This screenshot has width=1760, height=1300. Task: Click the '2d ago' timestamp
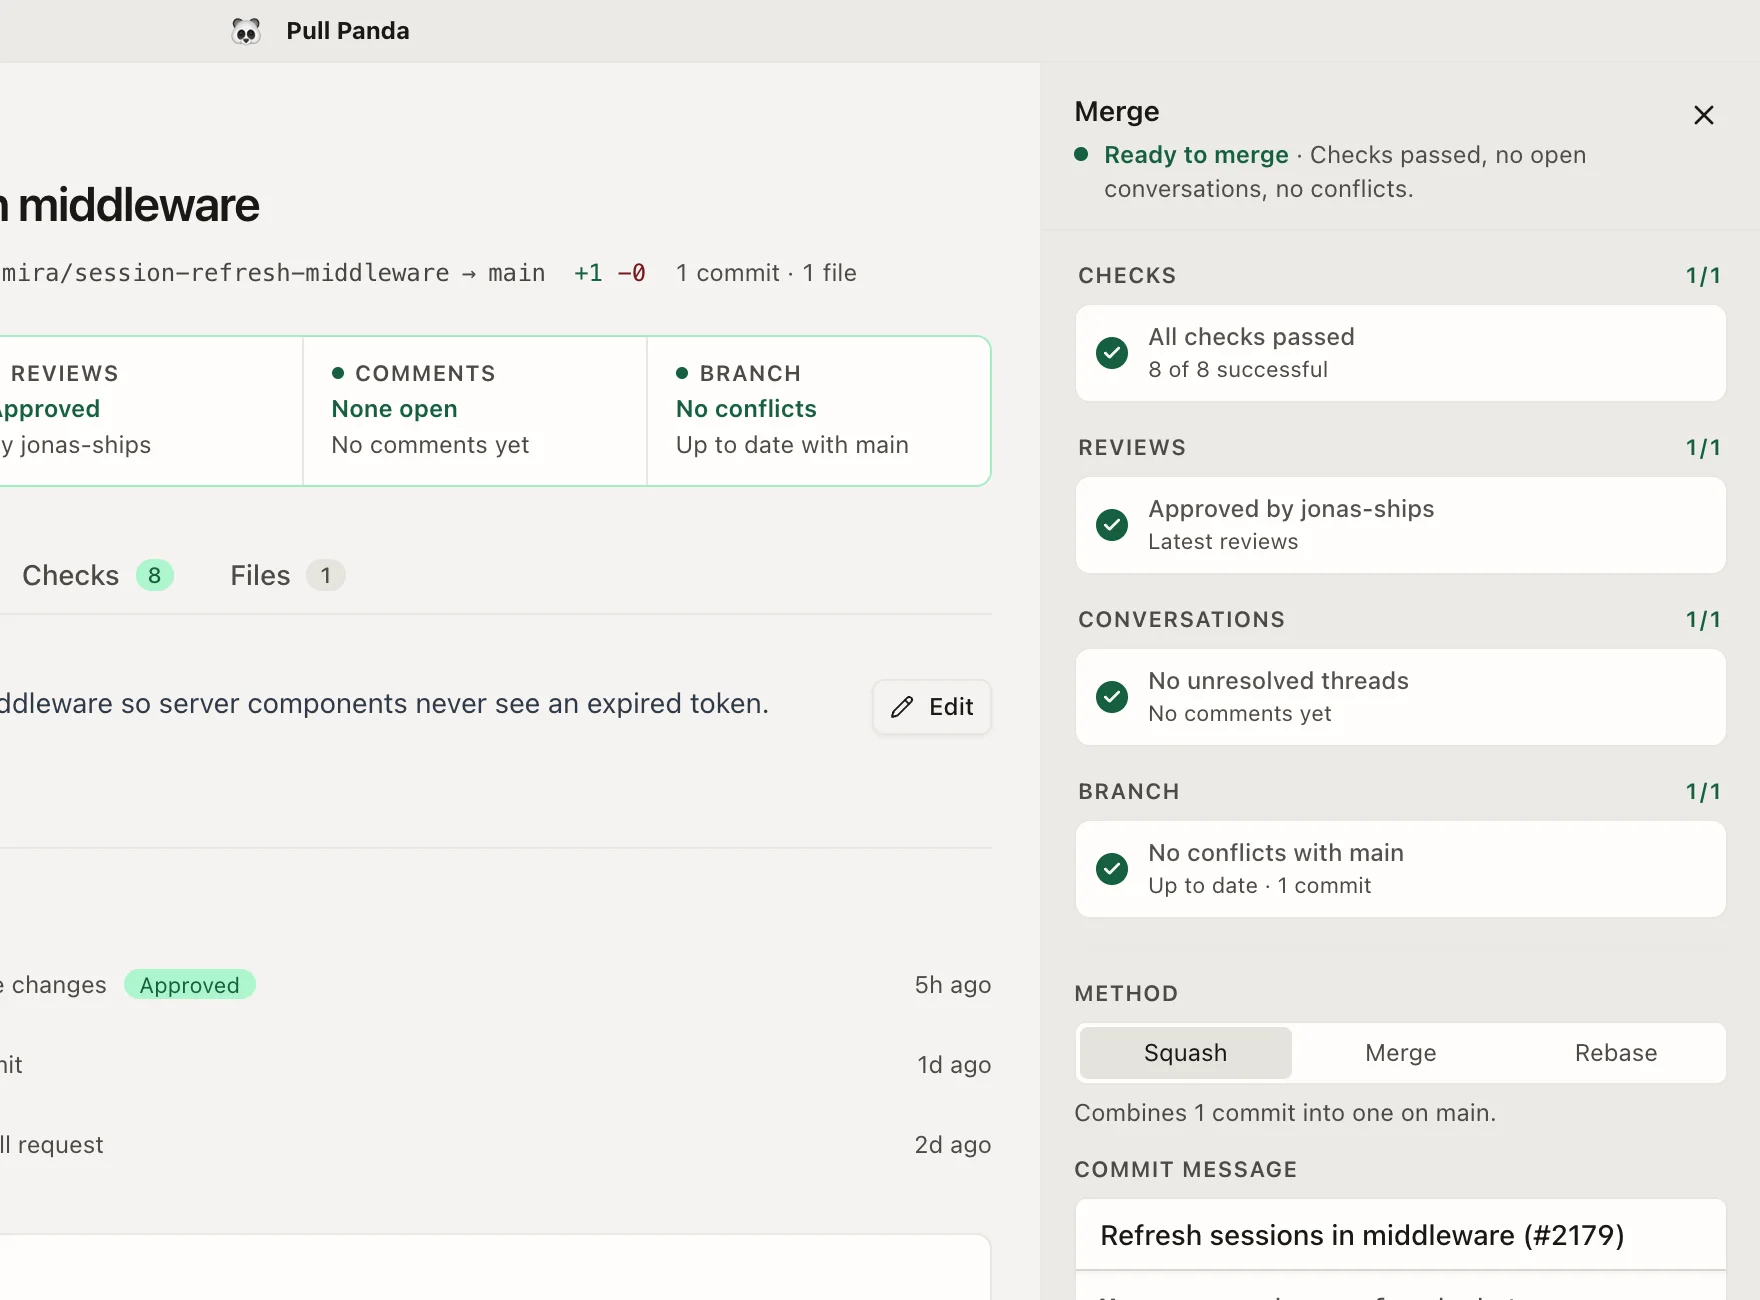click(953, 1145)
